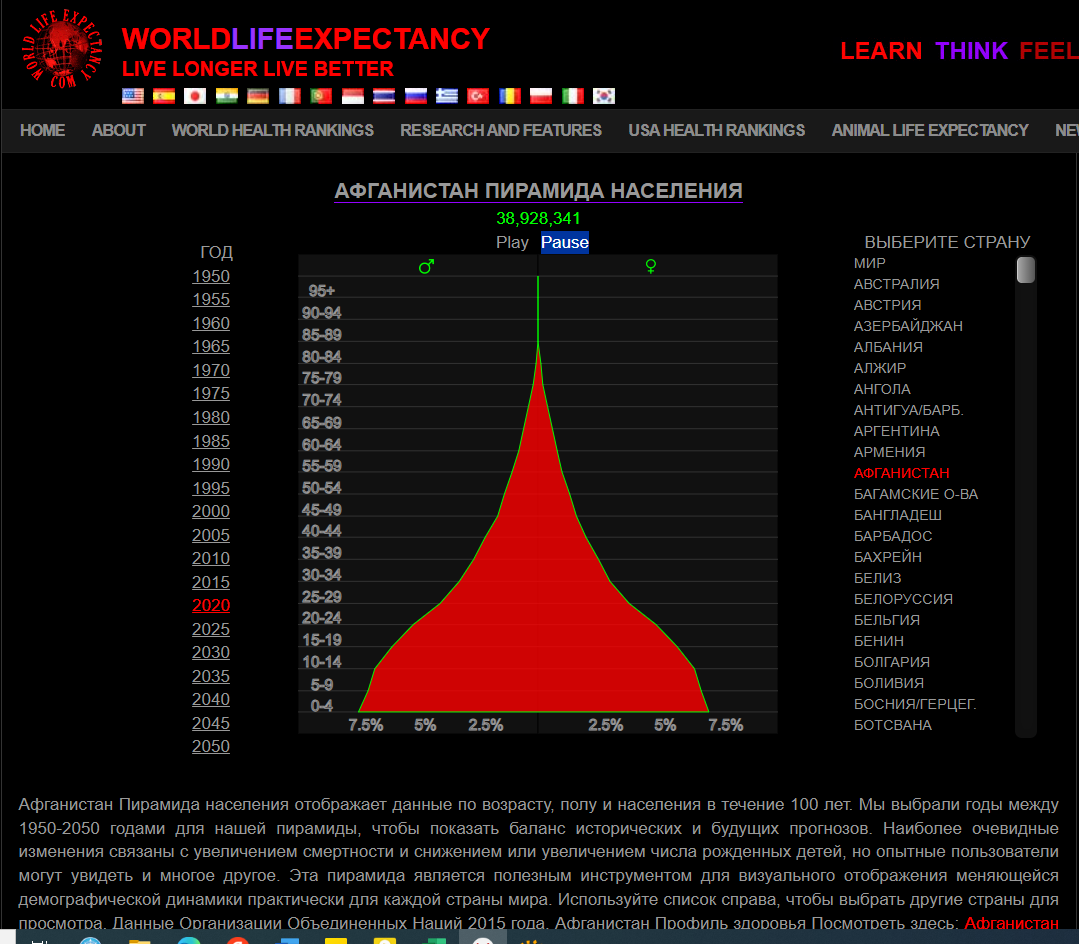Image resolution: width=1079 pixels, height=944 pixels.
Task: Open ANIMAL LIFE EXPECTANCY menu
Action: click(930, 130)
